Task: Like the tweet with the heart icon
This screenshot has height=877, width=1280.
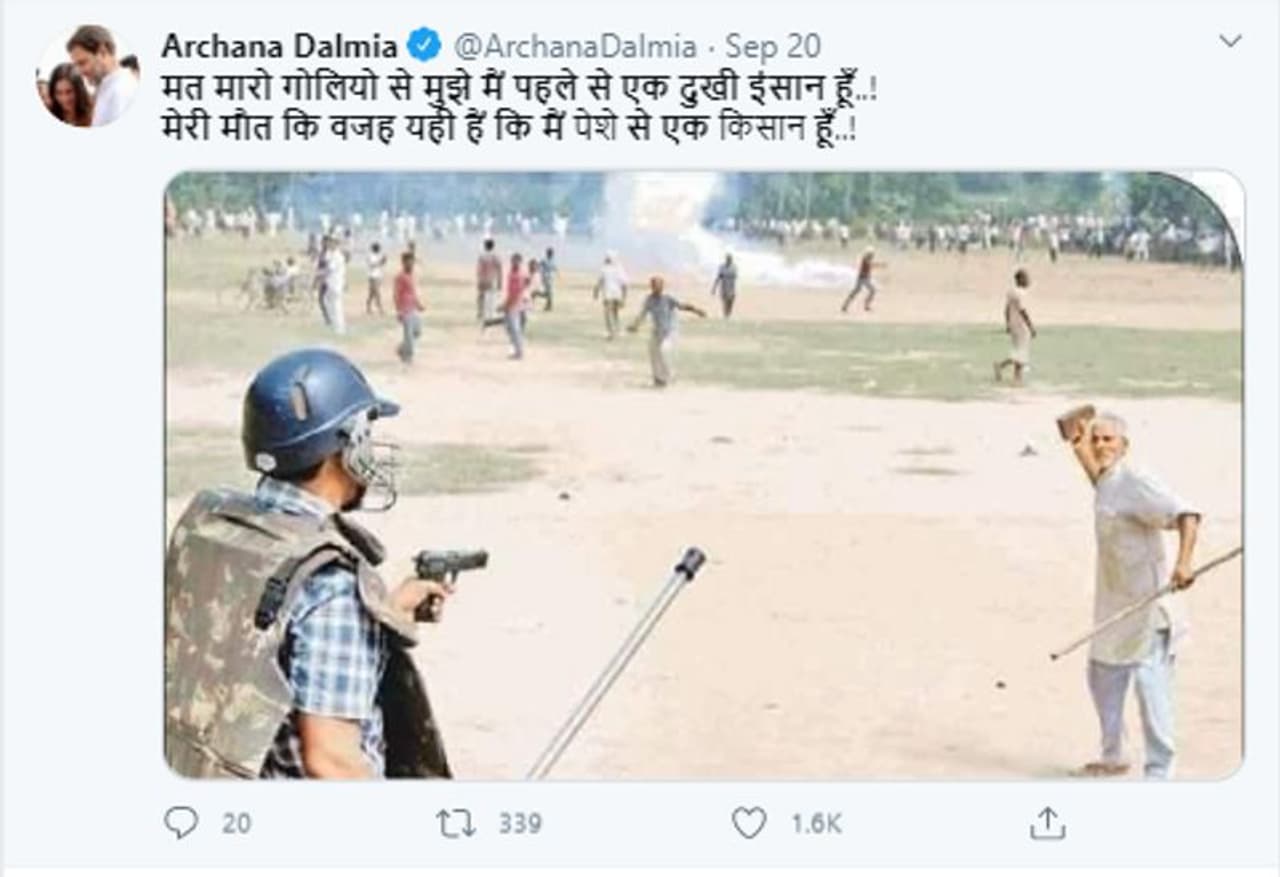Action: click(x=748, y=822)
